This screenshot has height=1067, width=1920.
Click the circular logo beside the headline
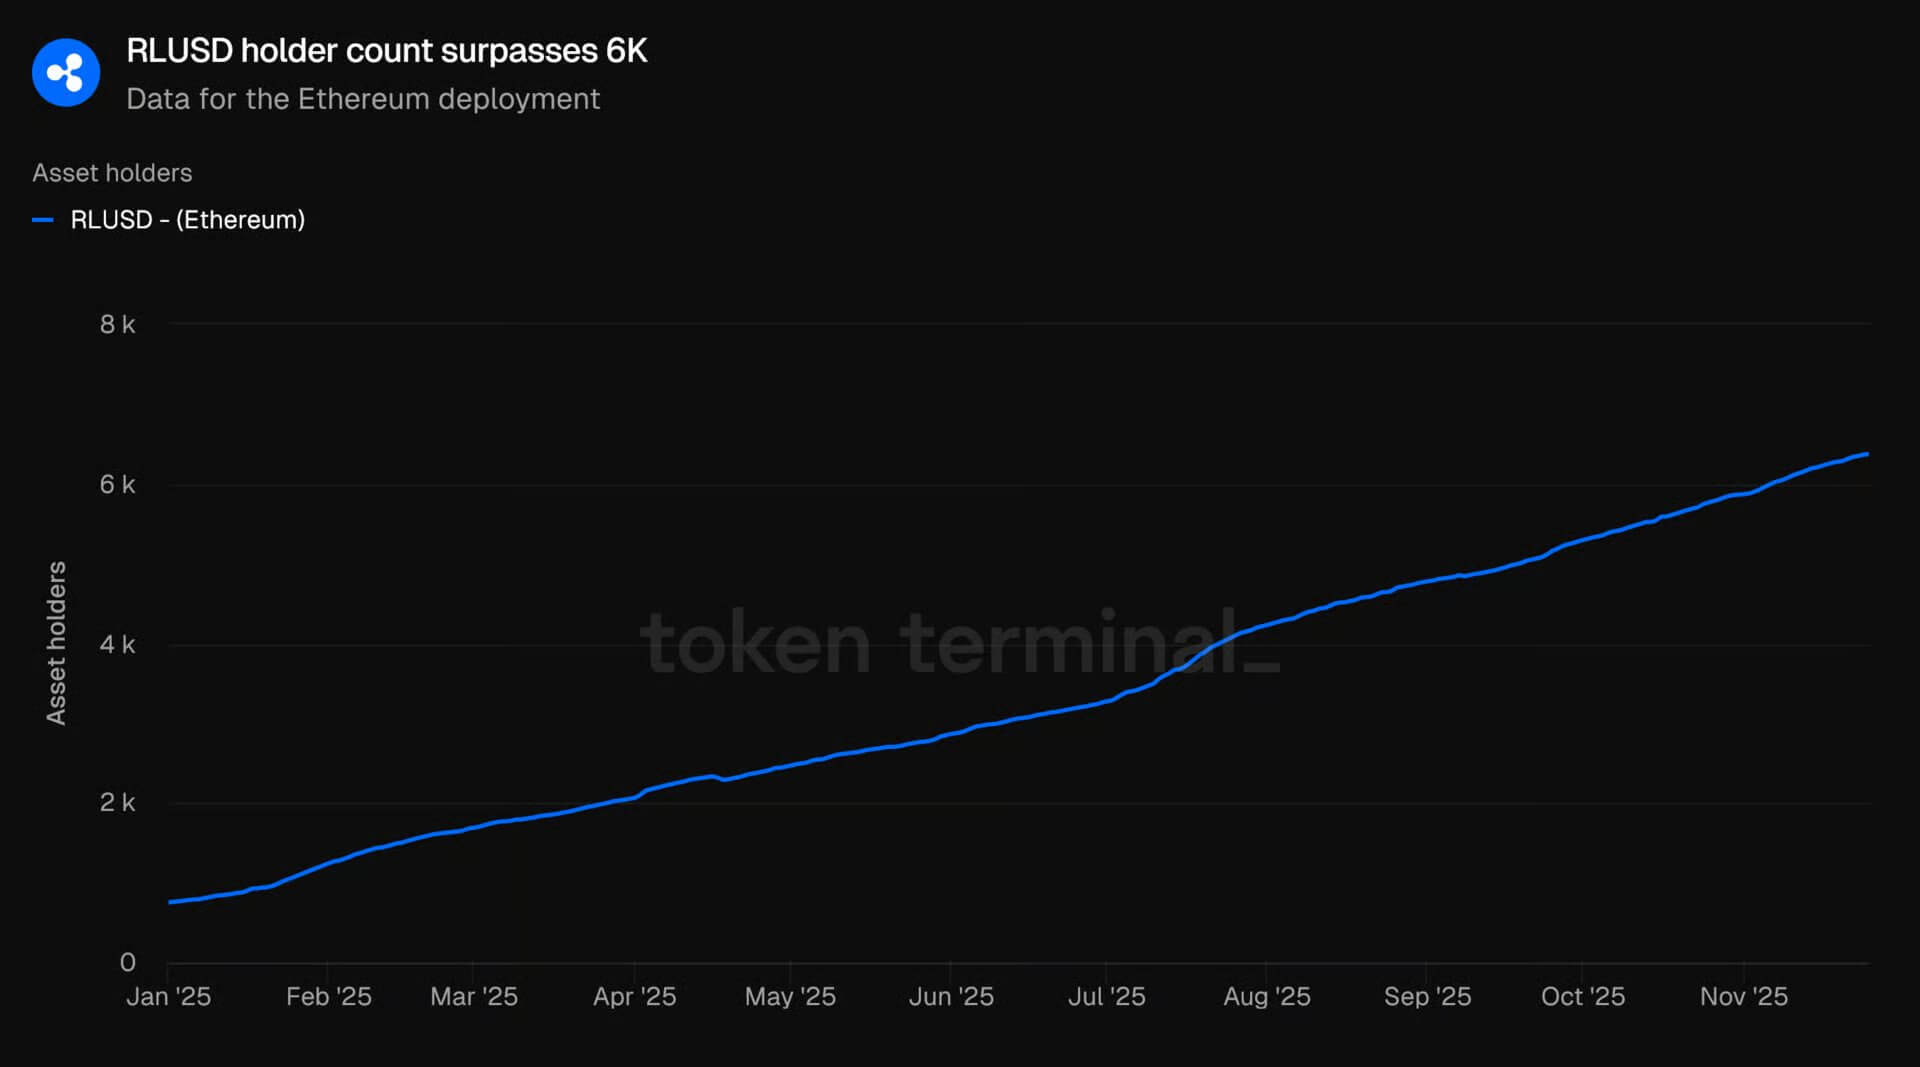tap(66, 72)
